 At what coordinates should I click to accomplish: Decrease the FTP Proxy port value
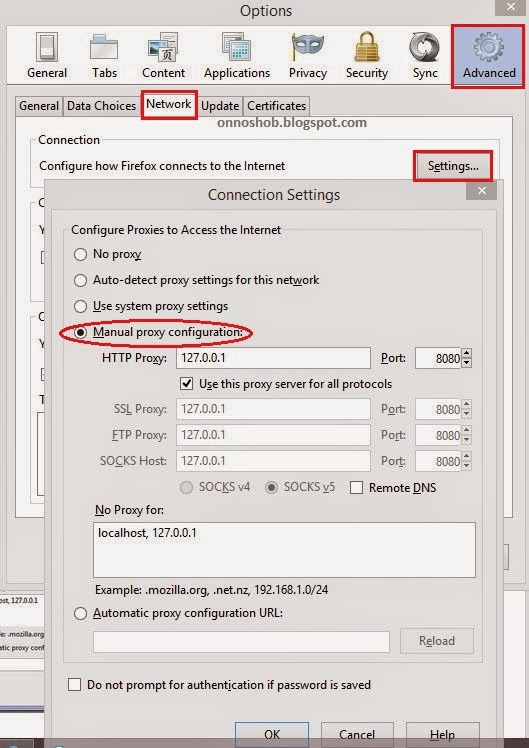pos(467,440)
